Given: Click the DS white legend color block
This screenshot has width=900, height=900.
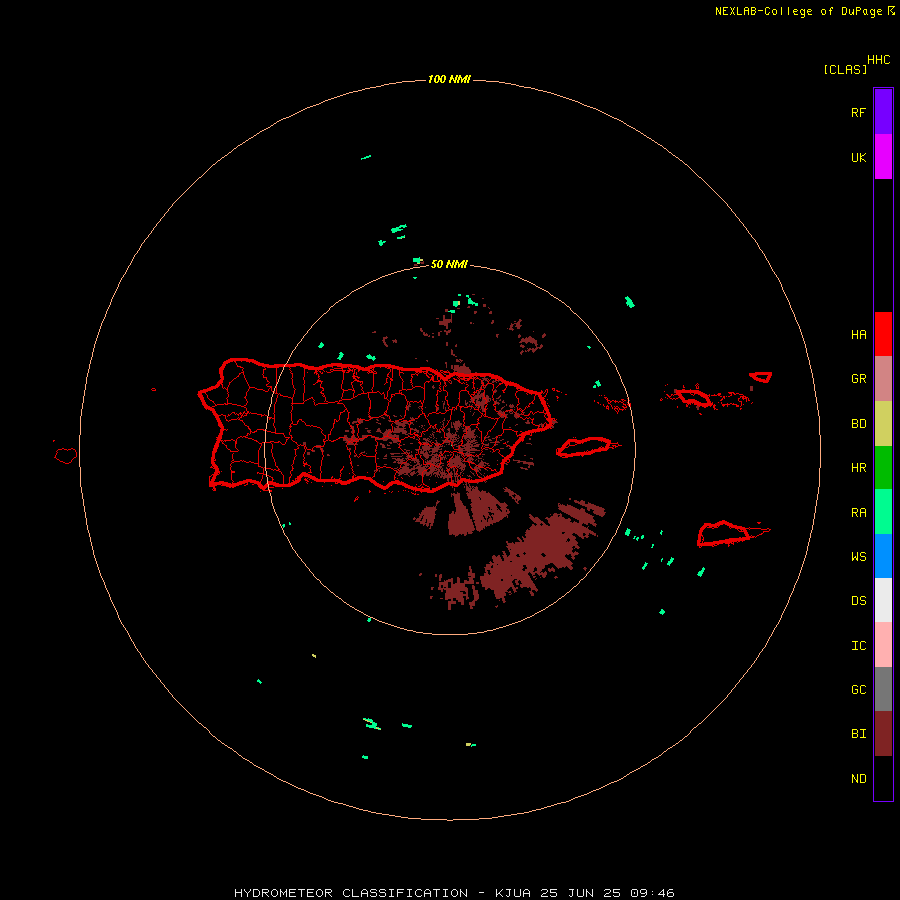Looking at the screenshot, I should pos(883,600).
